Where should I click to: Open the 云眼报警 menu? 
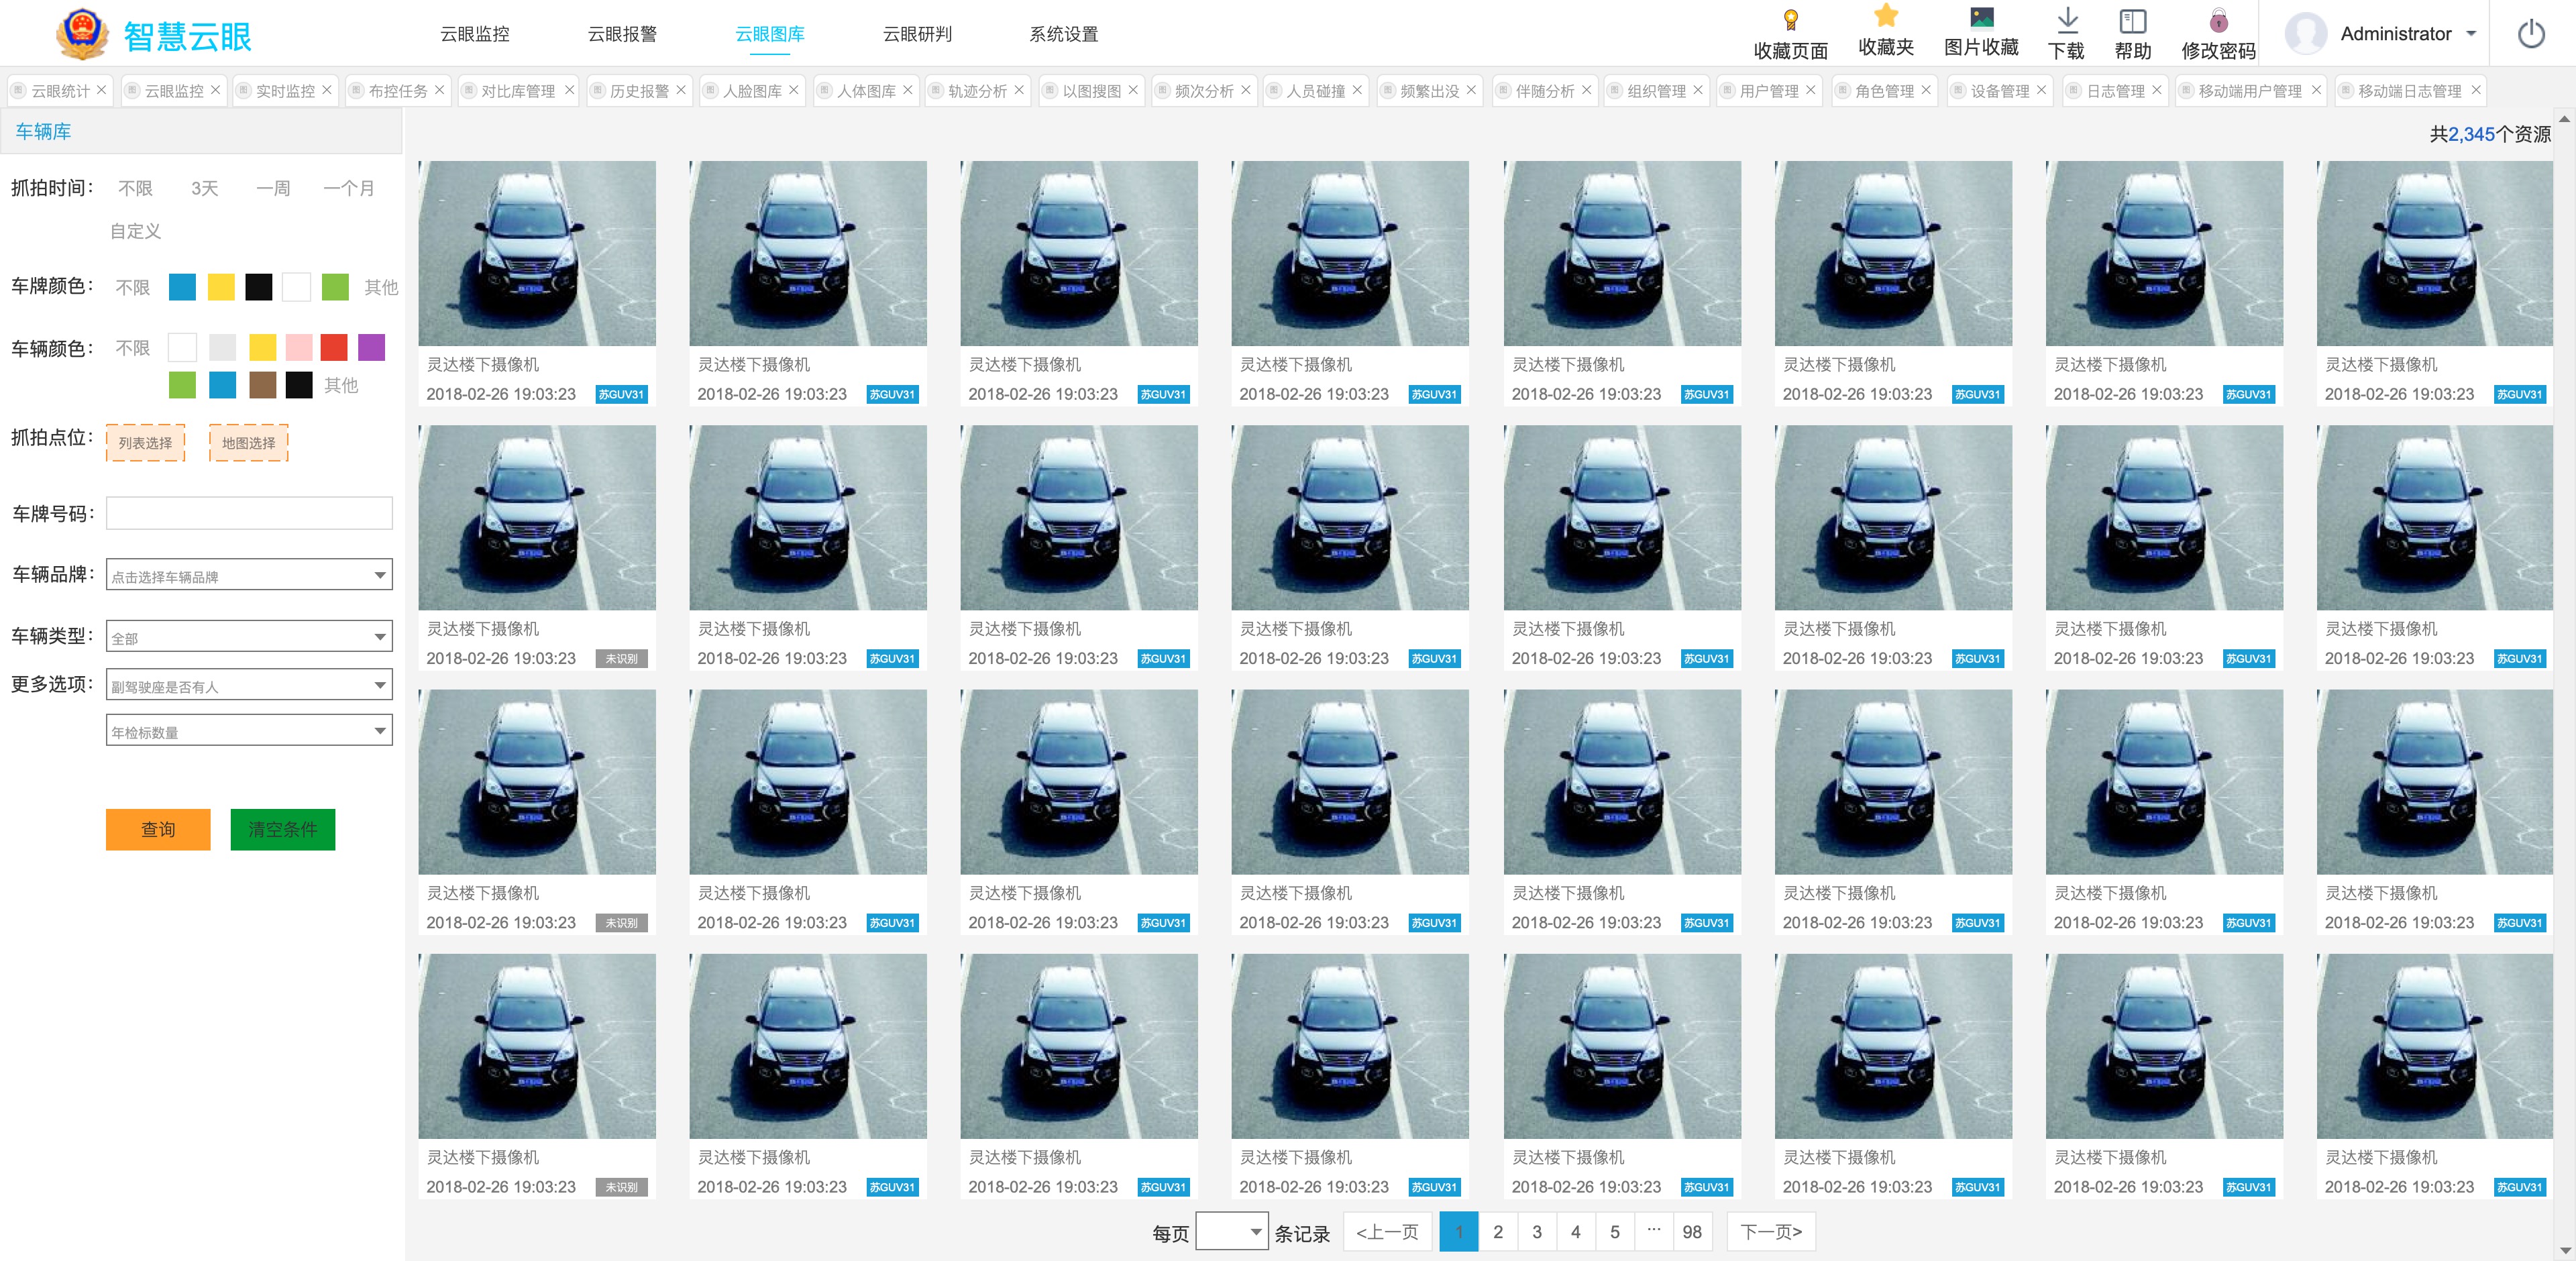pyautogui.click(x=622, y=34)
